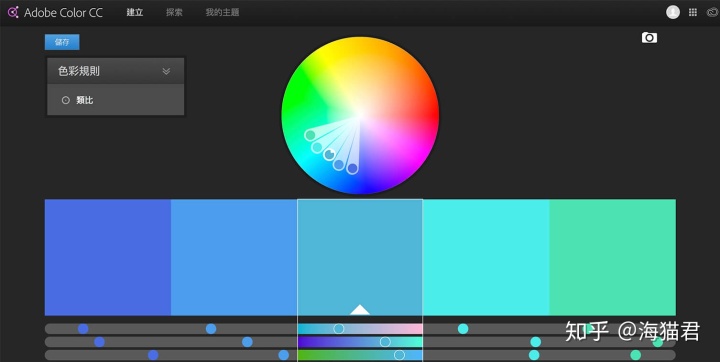The width and height of the screenshot is (720, 362).
Task: Click the Adobe Color CC logo icon
Action: 13,12
